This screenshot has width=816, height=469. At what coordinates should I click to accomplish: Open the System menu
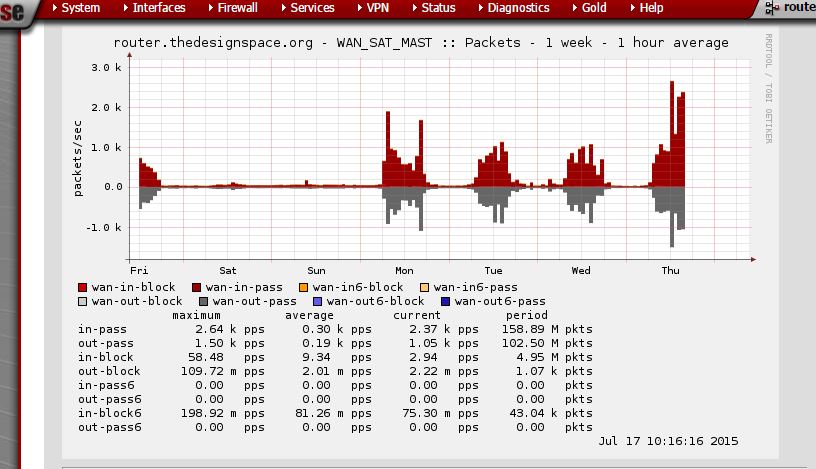(80, 8)
